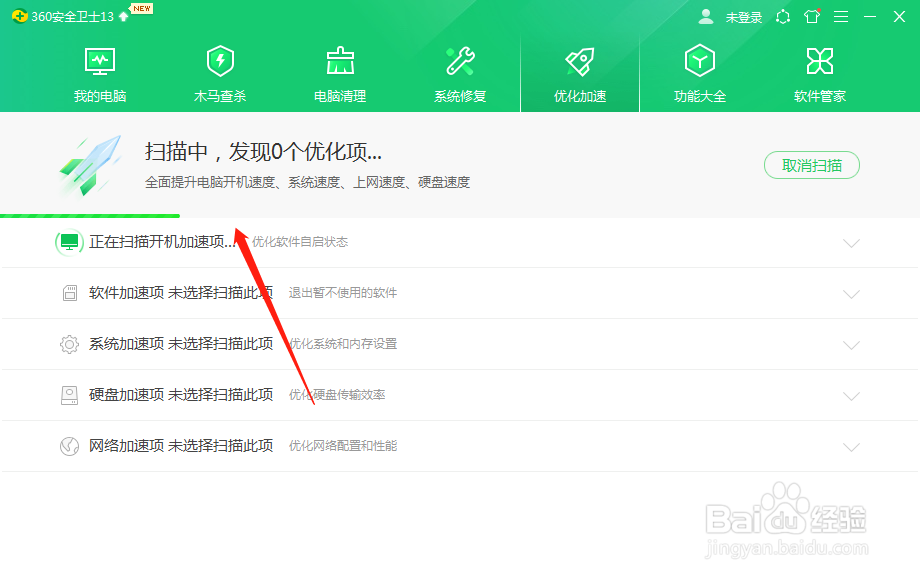
Task: Launch the 系统修复 repair tool
Action: tap(459, 72)
